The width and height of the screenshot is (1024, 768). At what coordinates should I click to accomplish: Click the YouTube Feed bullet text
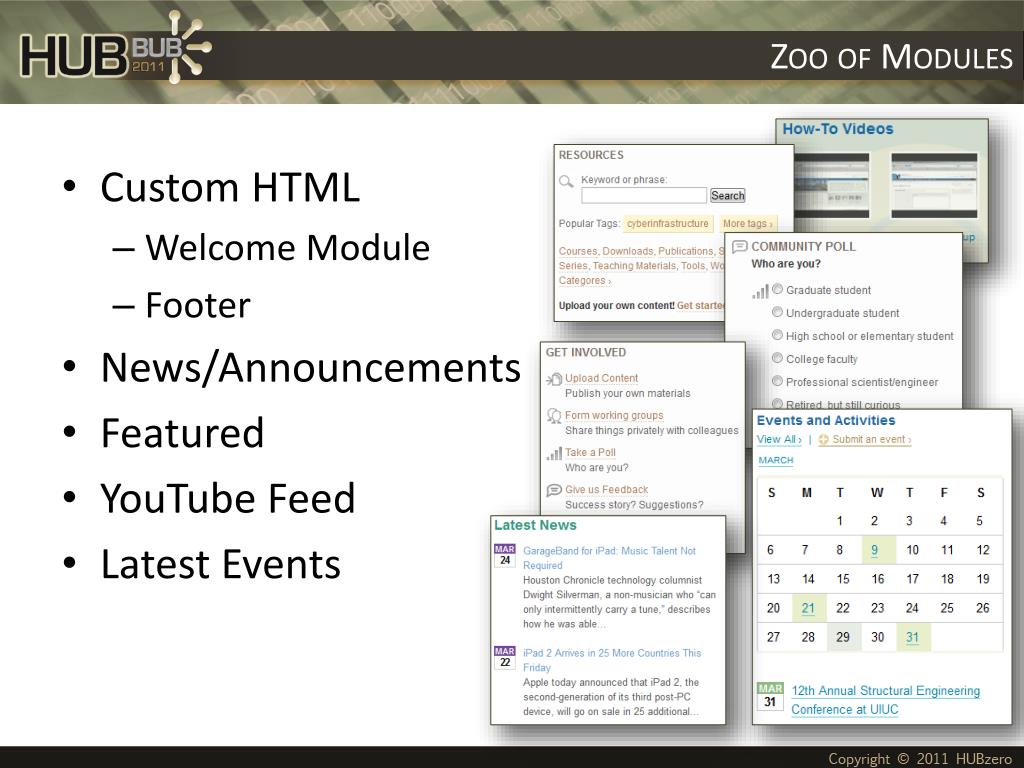(x=228, y=498)
